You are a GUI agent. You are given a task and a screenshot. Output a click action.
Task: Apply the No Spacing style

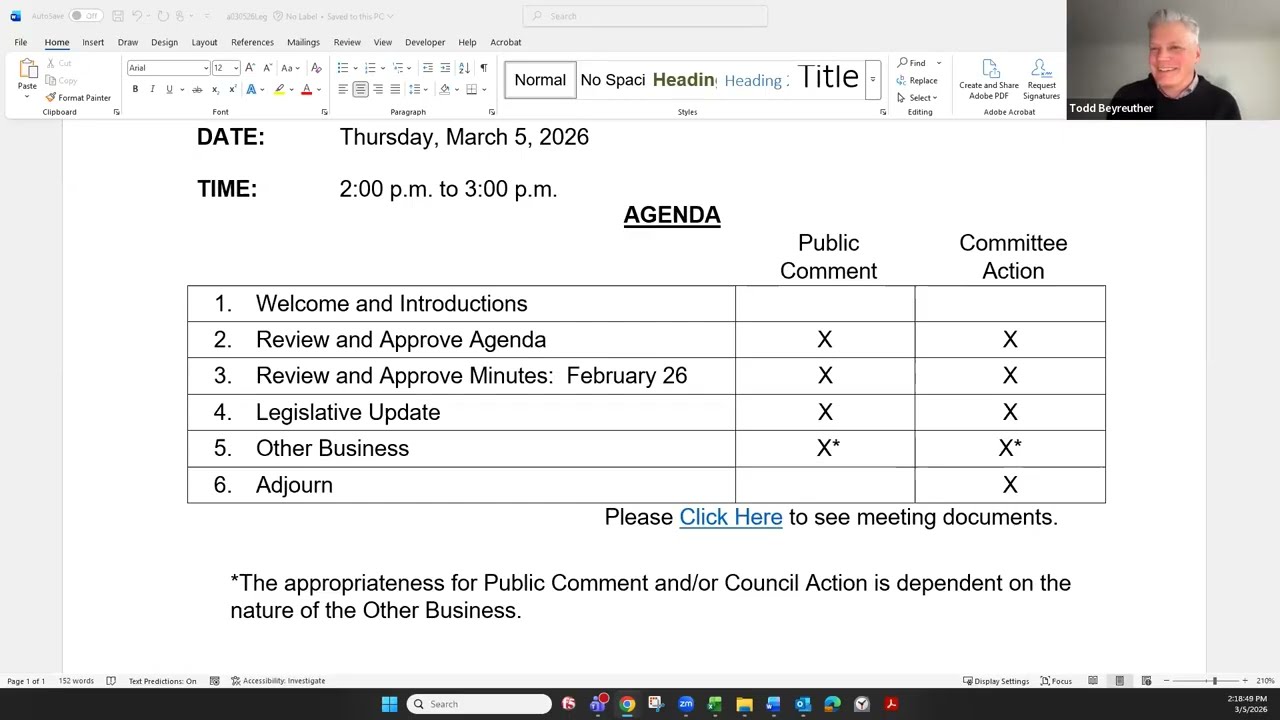pyautogui.click(x=612, y=80)
